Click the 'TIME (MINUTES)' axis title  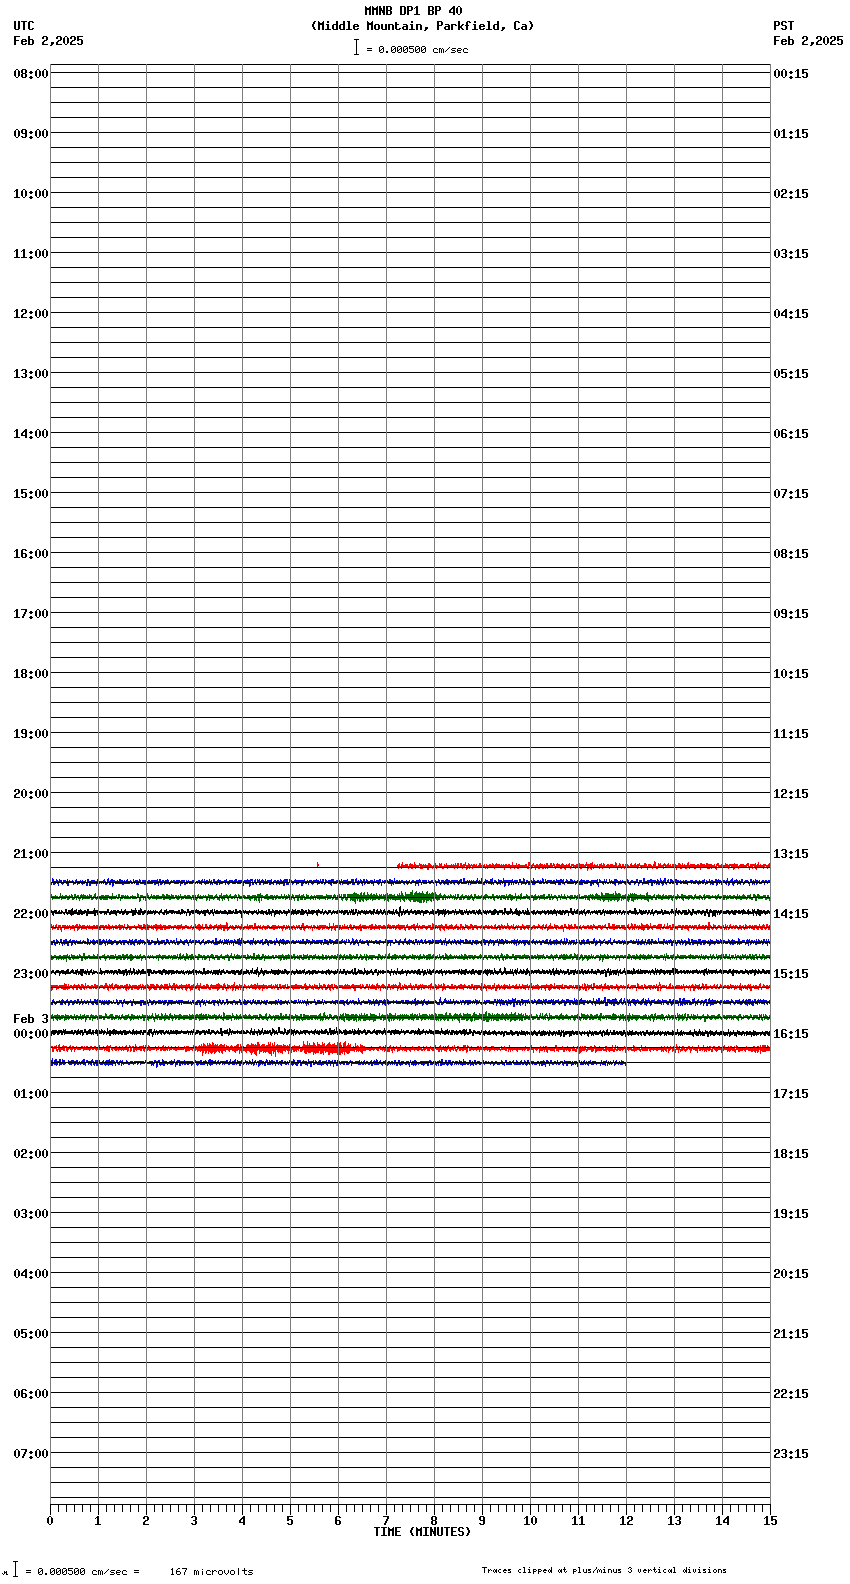[x=422, y=1532]
